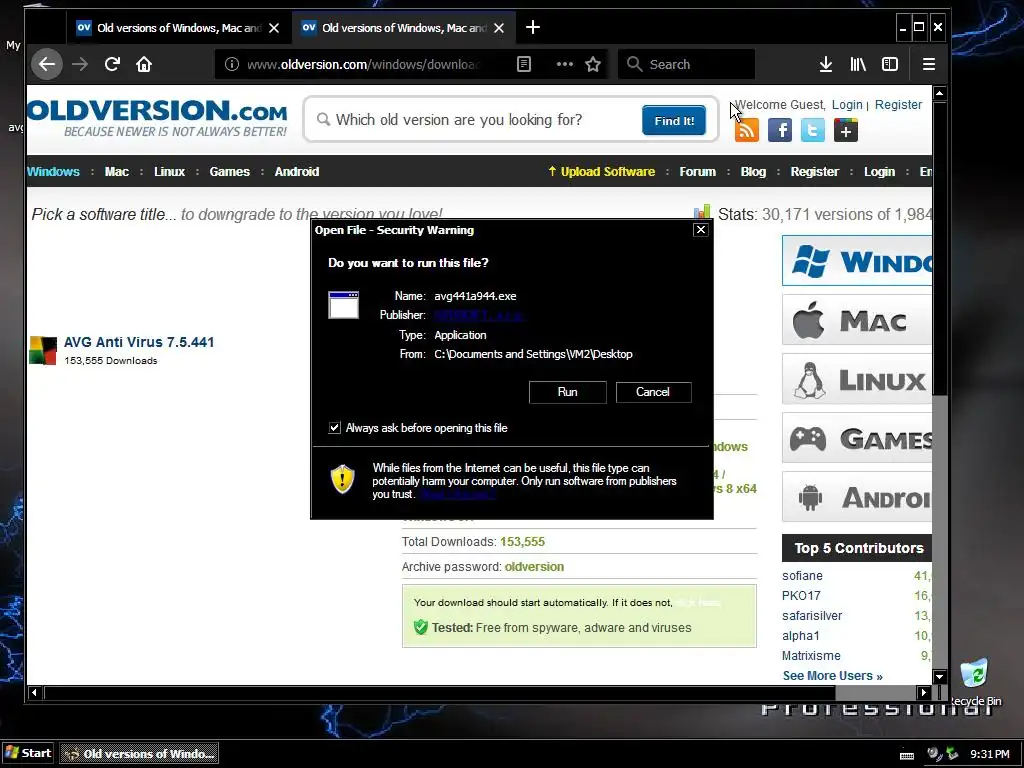This screenshot has height=768, width=1024.
Task: Open the Windows Start button
Action: tap(28, 753)
